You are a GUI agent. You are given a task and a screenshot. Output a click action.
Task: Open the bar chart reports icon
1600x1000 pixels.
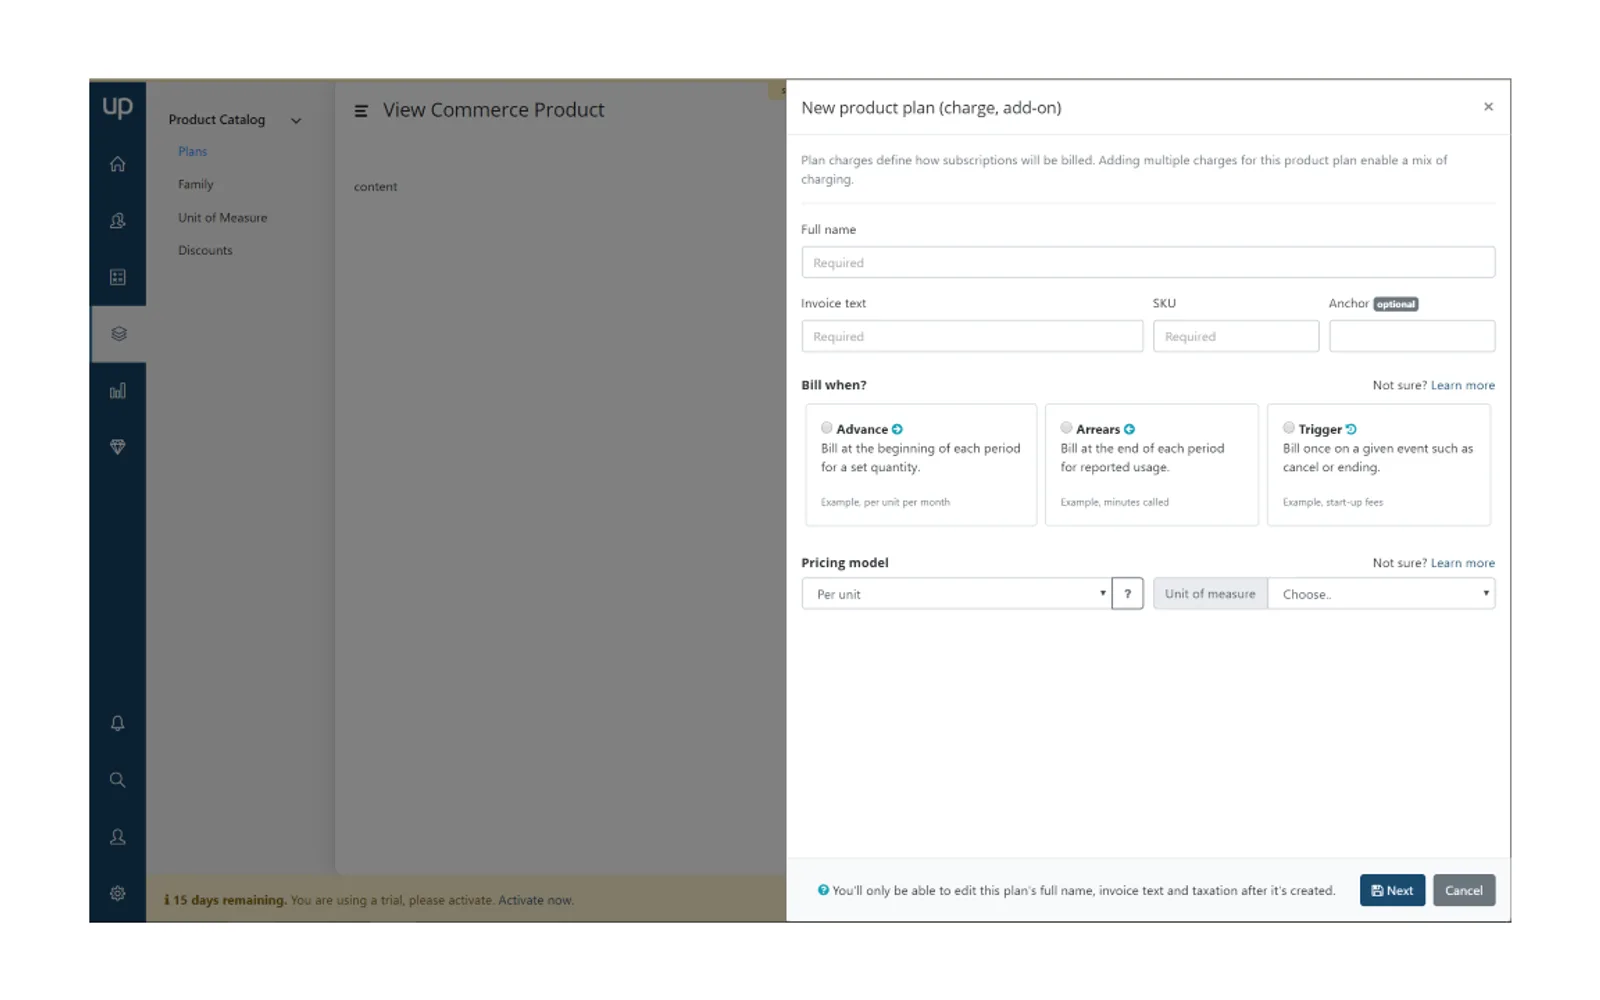[118, 391]
